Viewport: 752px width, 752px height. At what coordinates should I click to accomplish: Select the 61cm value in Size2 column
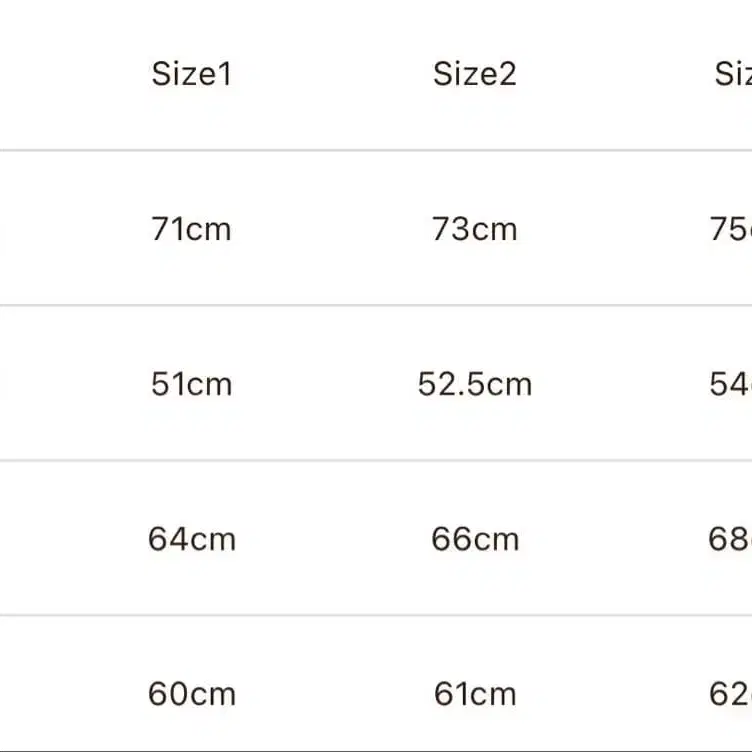click(x=474, y=694)
